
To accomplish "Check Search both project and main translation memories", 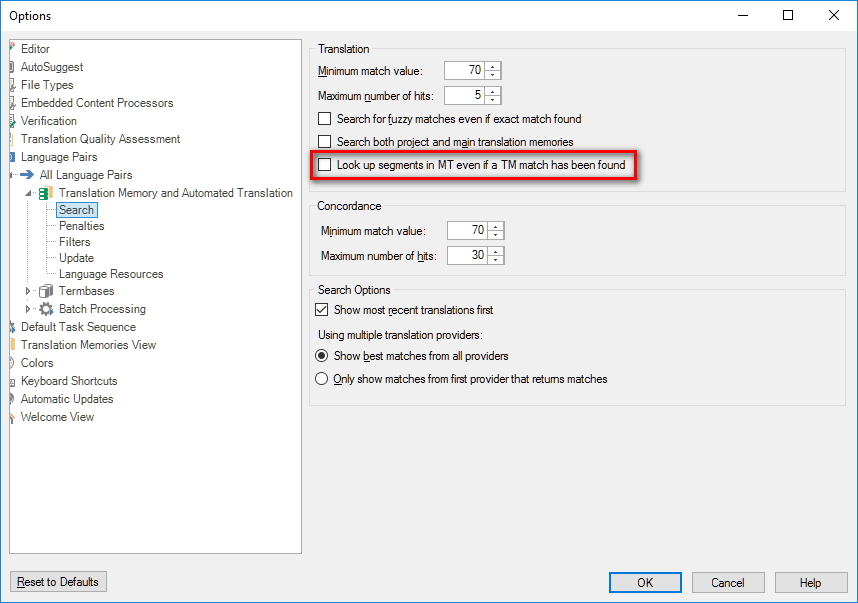I will coord(324,142).
